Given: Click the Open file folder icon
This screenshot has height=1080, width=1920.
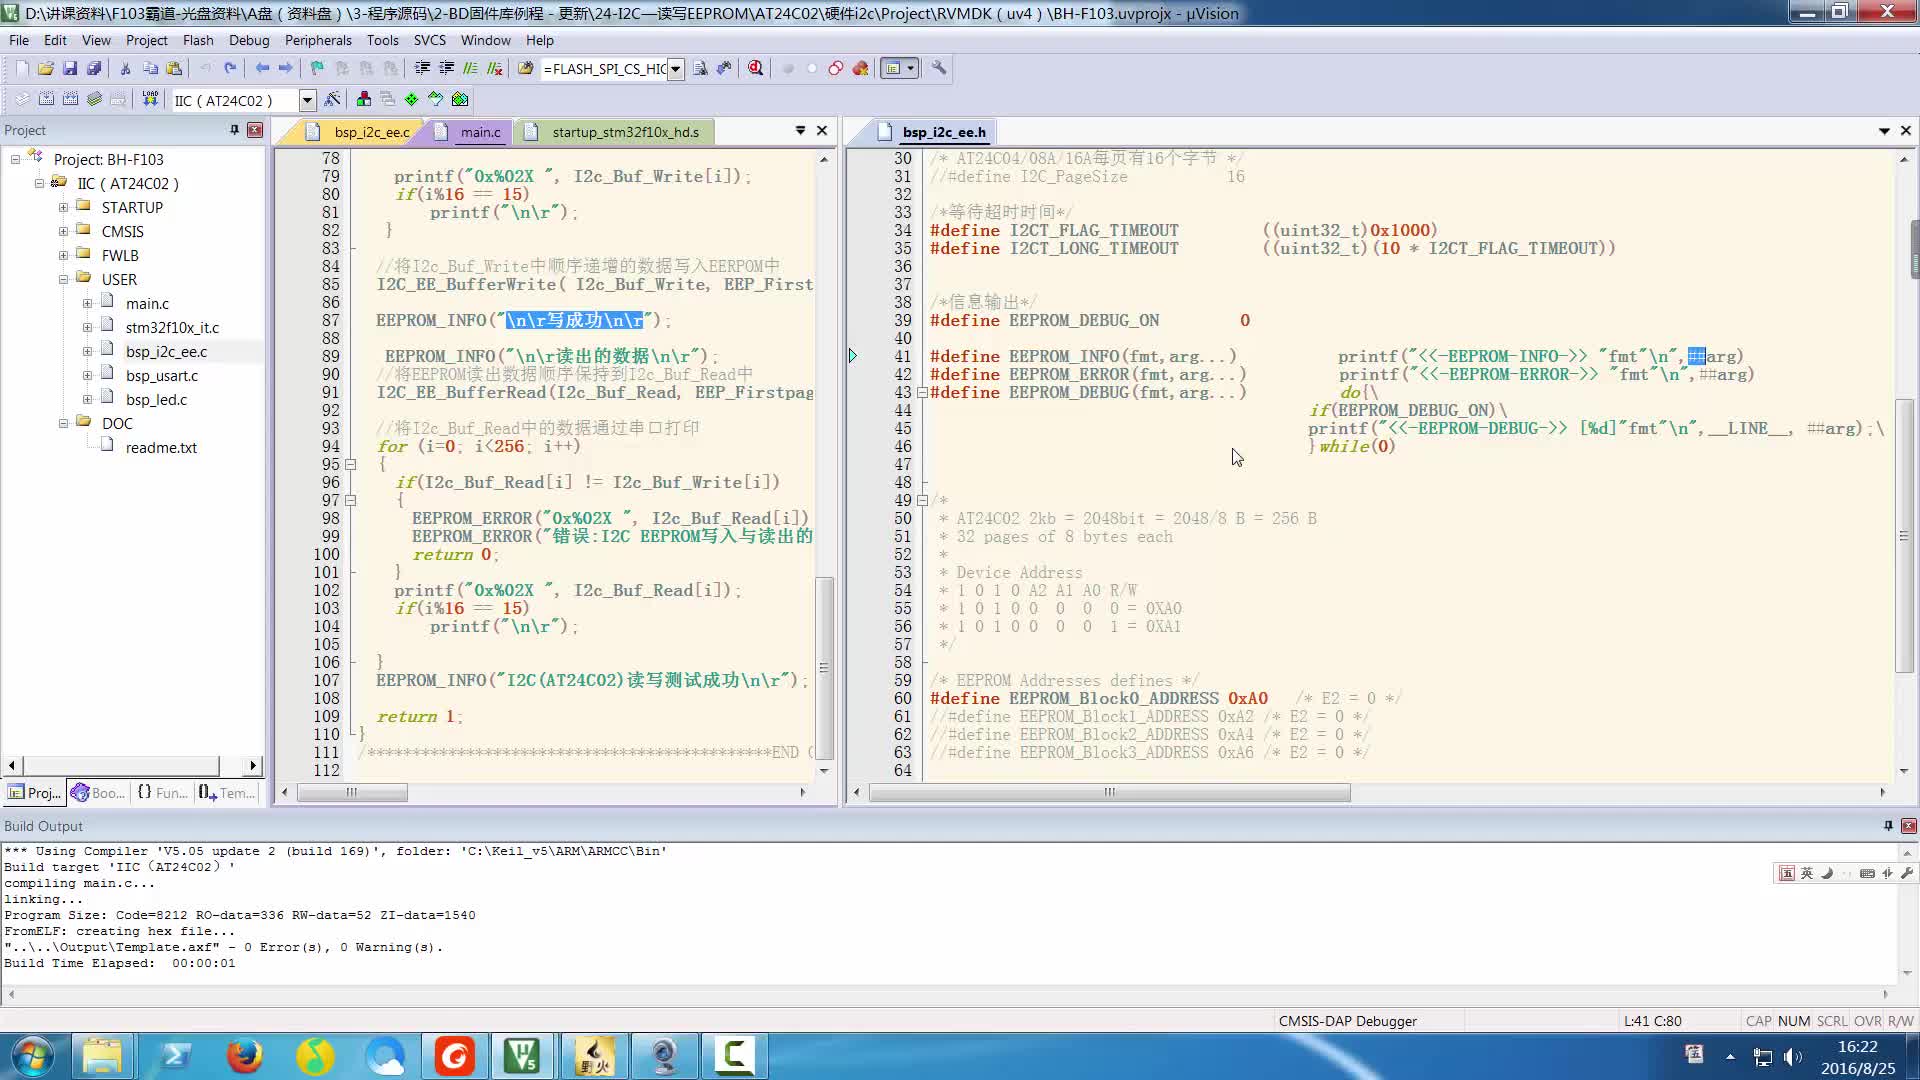Looking at the screenshot, I should click(x=46, y=68).
